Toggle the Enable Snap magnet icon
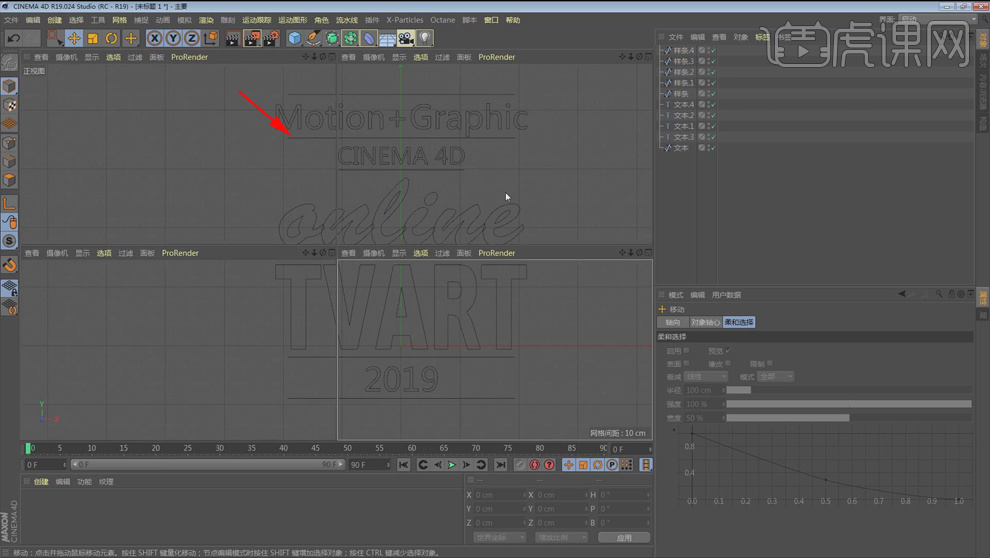The width and height of the screenshot is (990, 558). [9, 264]
